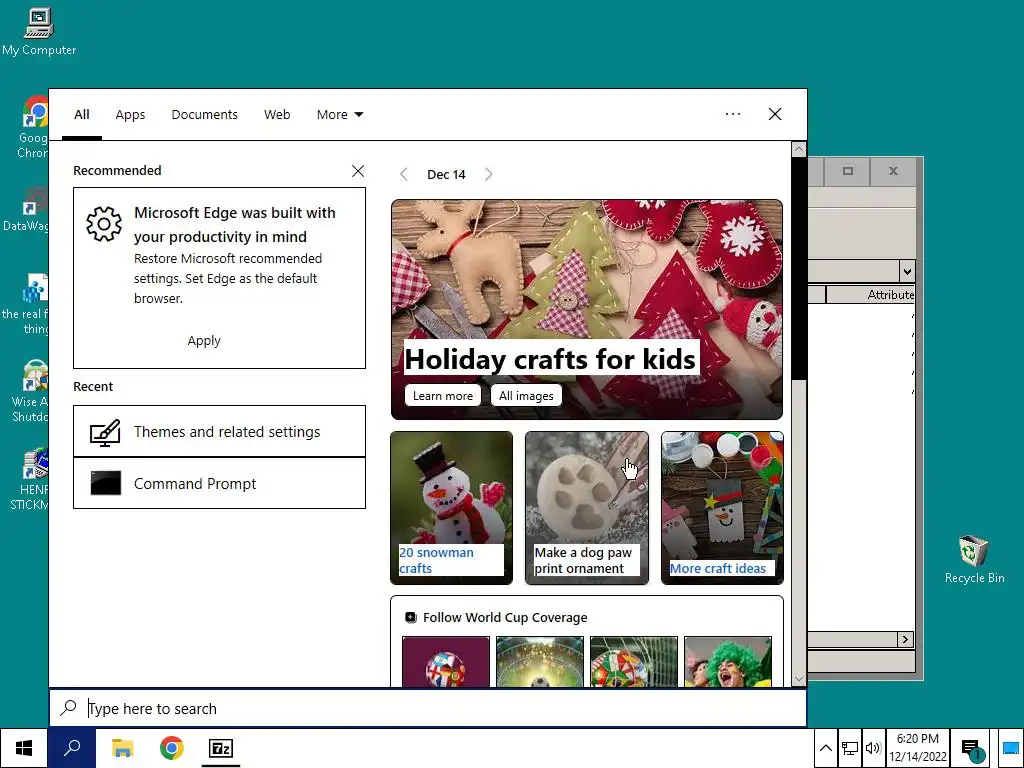The height and width of the screenshot is (768, 1024).
Task: Dismiss the Recommended section
Action: pos(358,171)
